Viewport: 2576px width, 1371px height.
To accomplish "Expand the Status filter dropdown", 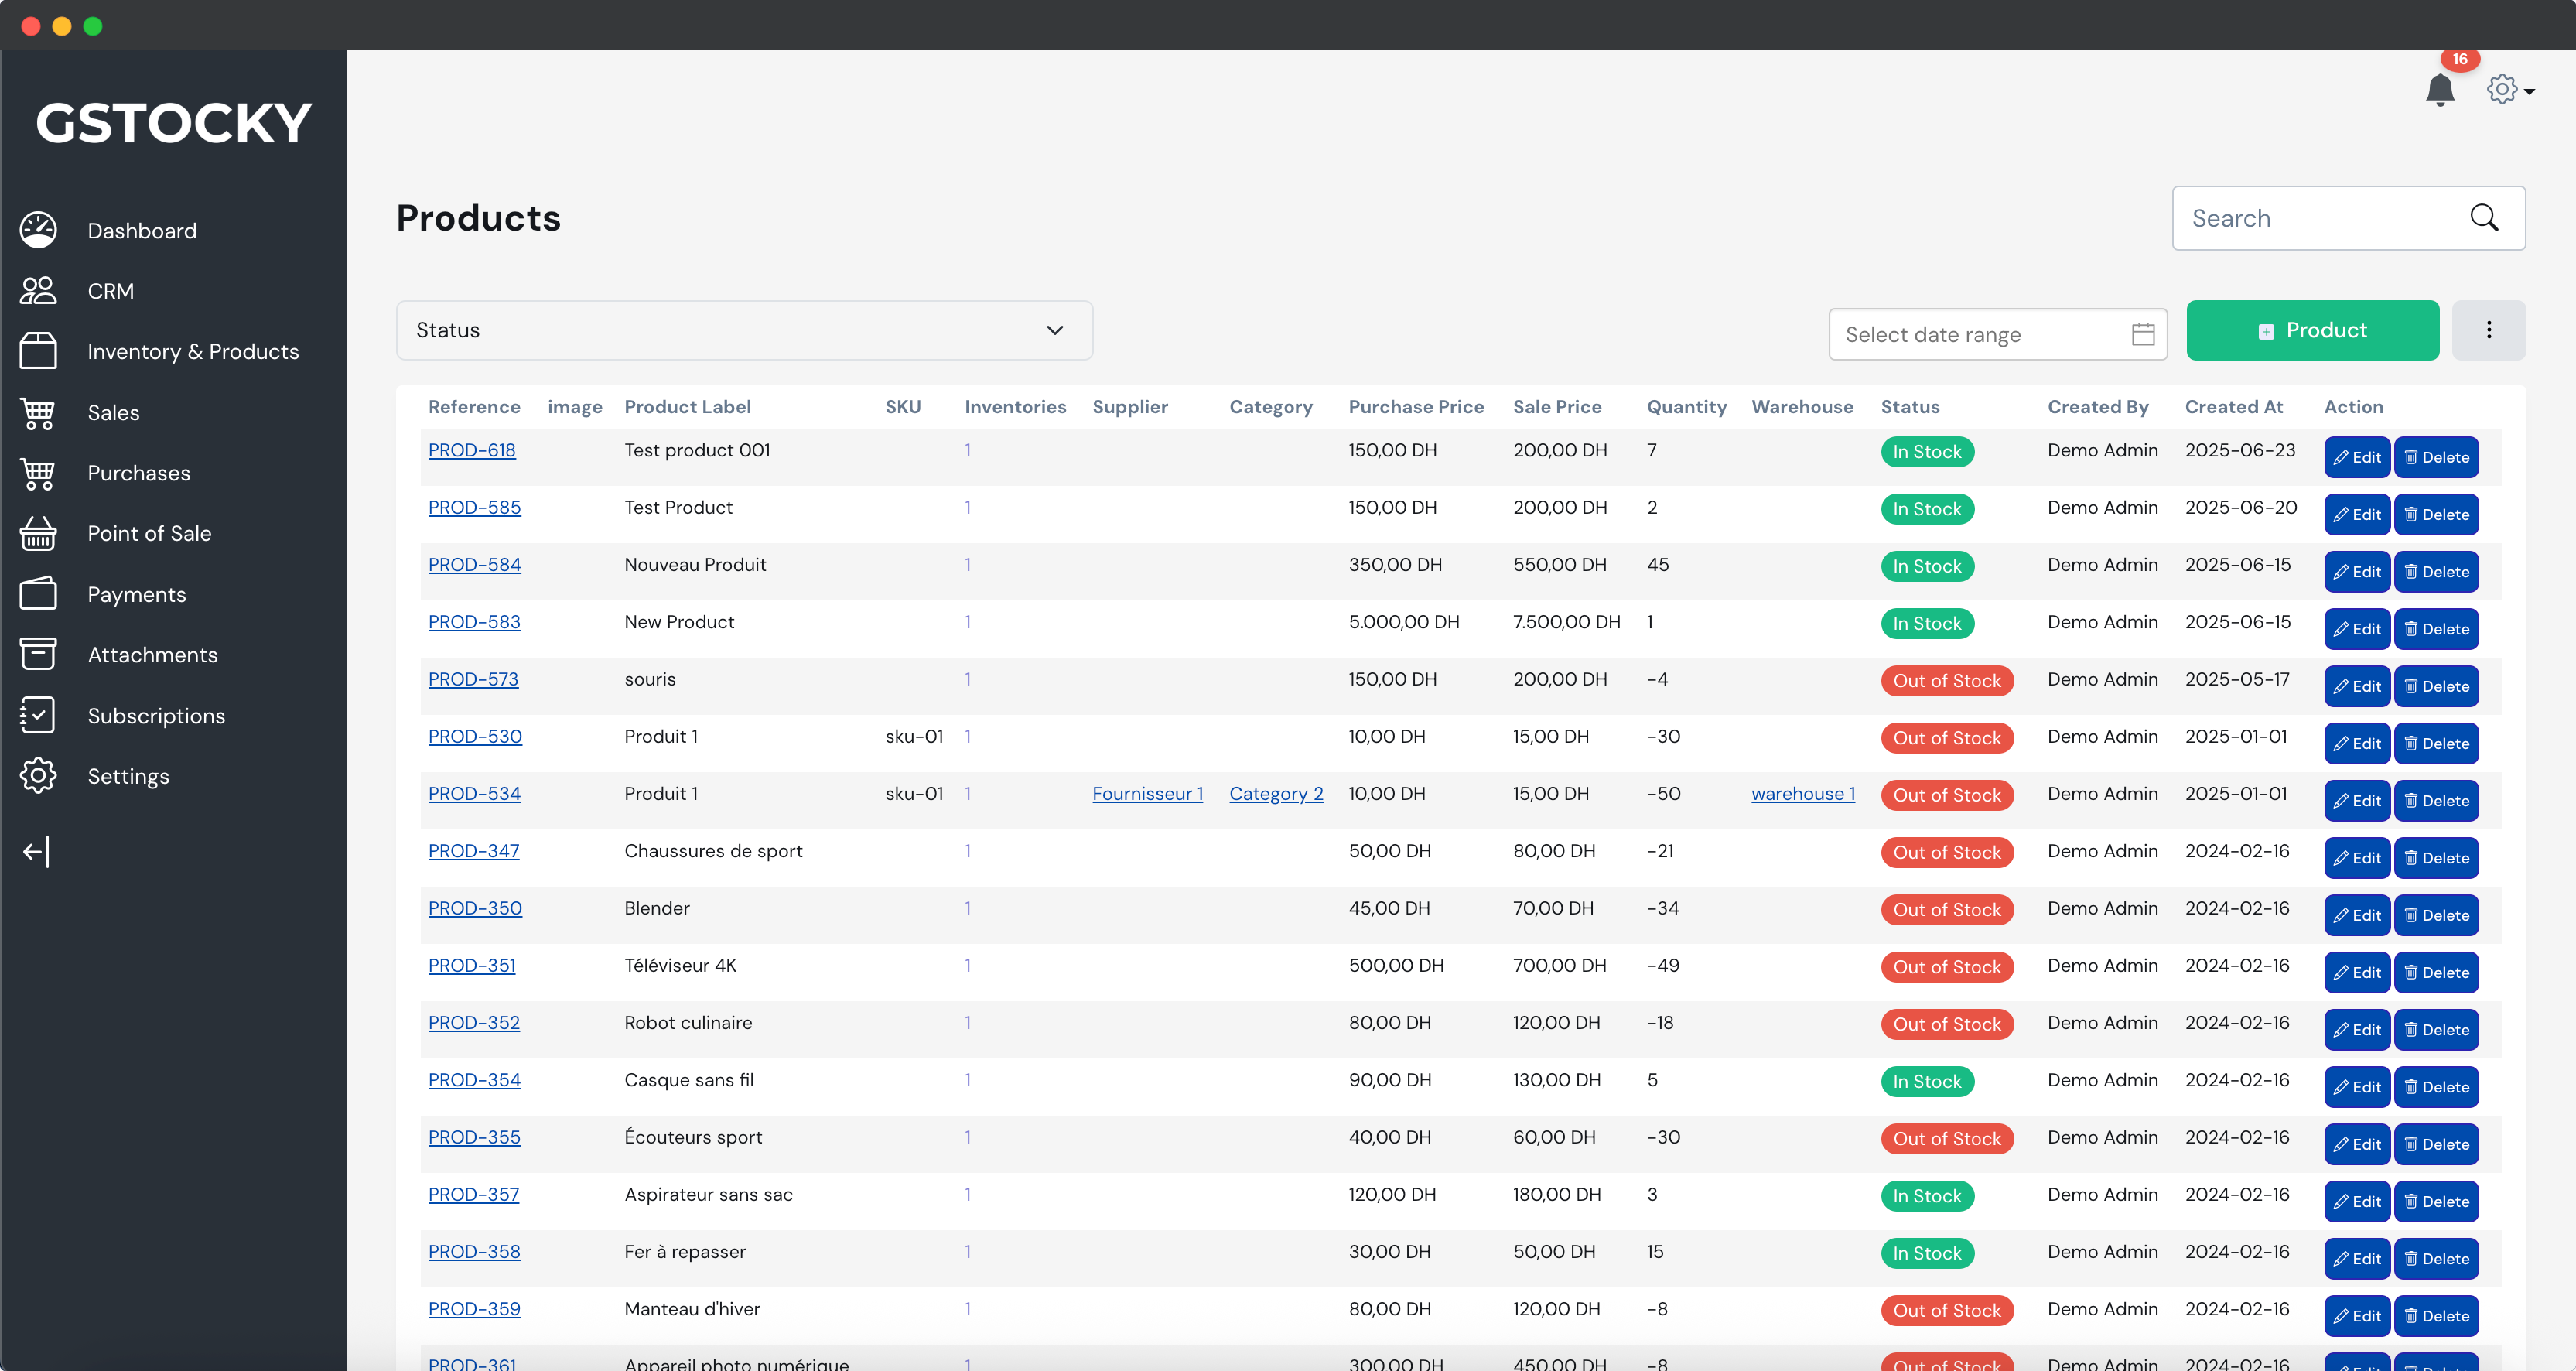I will click(x=744, y=330).
